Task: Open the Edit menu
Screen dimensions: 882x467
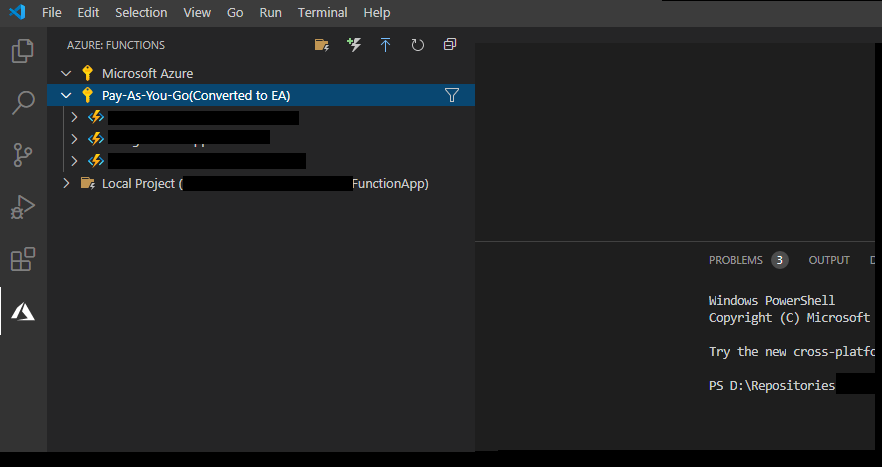Action: [x=88, y=12]
